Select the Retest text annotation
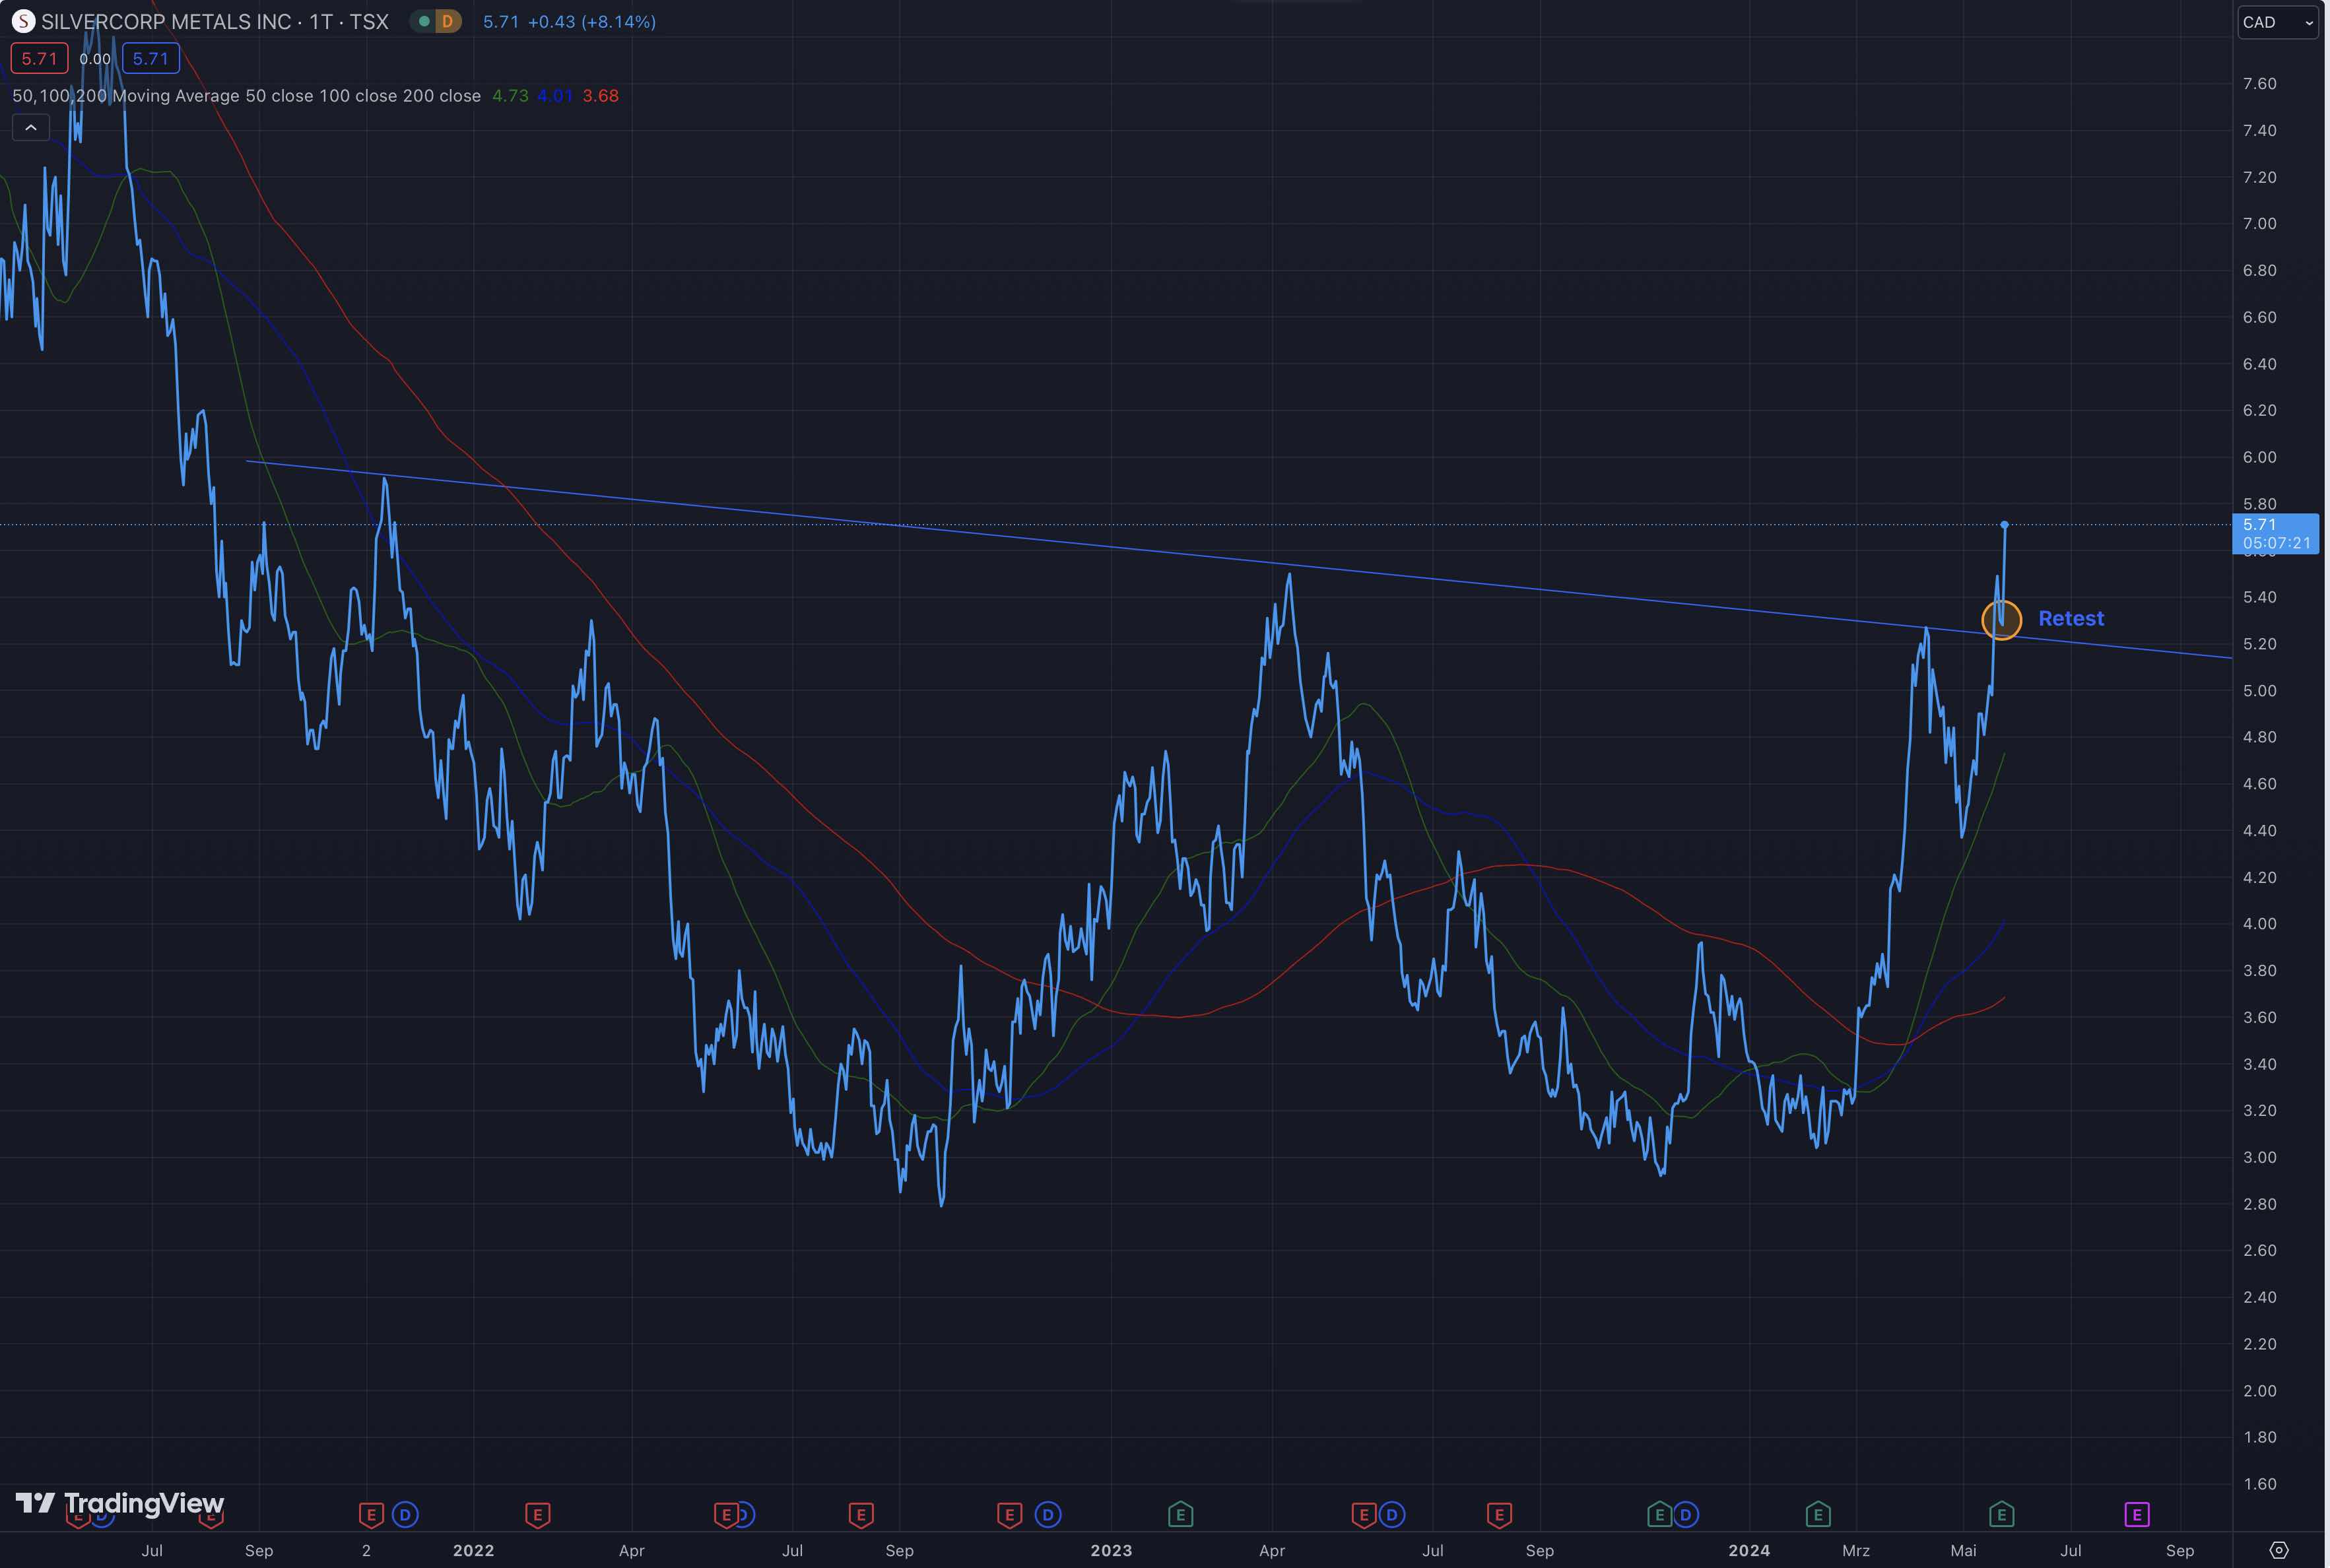The width and height of the screenshot is (2330, 1568). click(2071, 619)
